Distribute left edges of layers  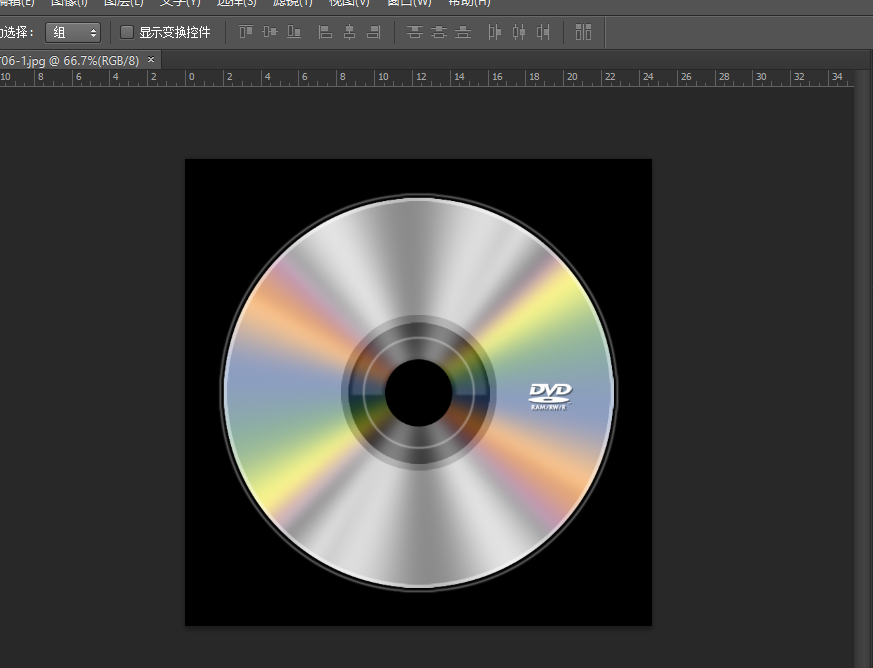(x=494, y=32)
